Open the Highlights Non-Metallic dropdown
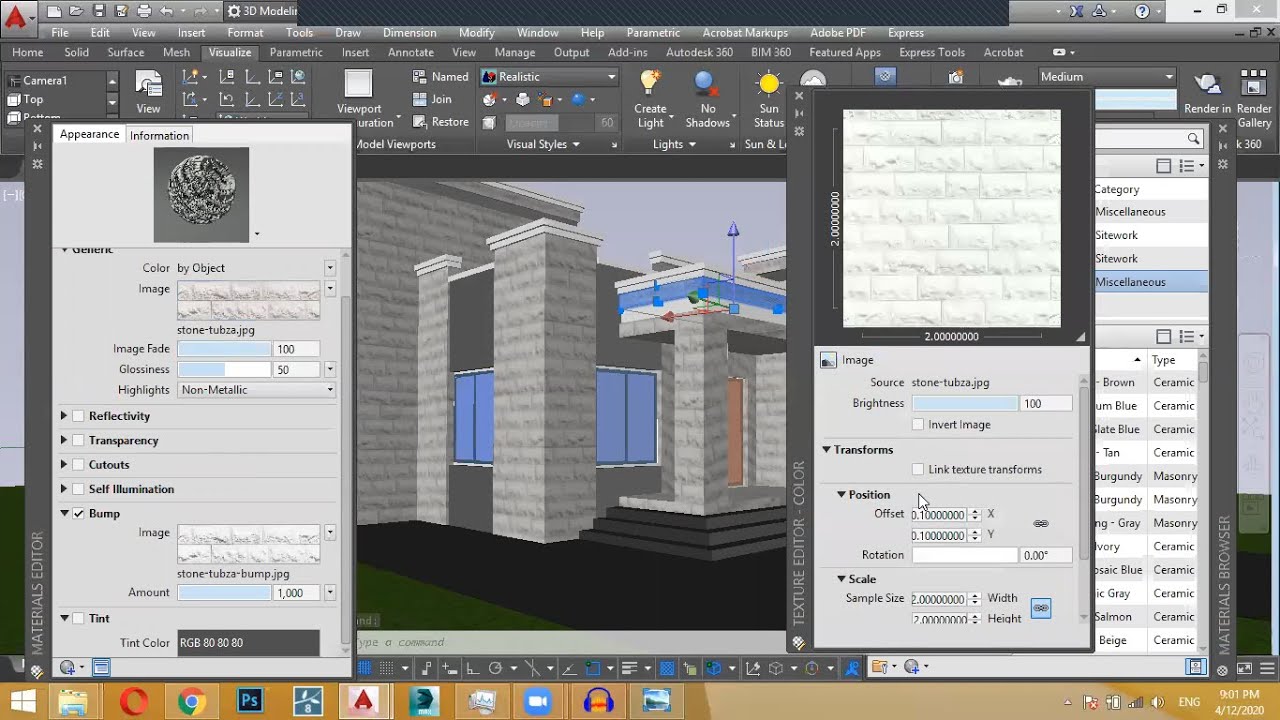The height and width of the screenshot is (720, 1280). tap(256, 390)
